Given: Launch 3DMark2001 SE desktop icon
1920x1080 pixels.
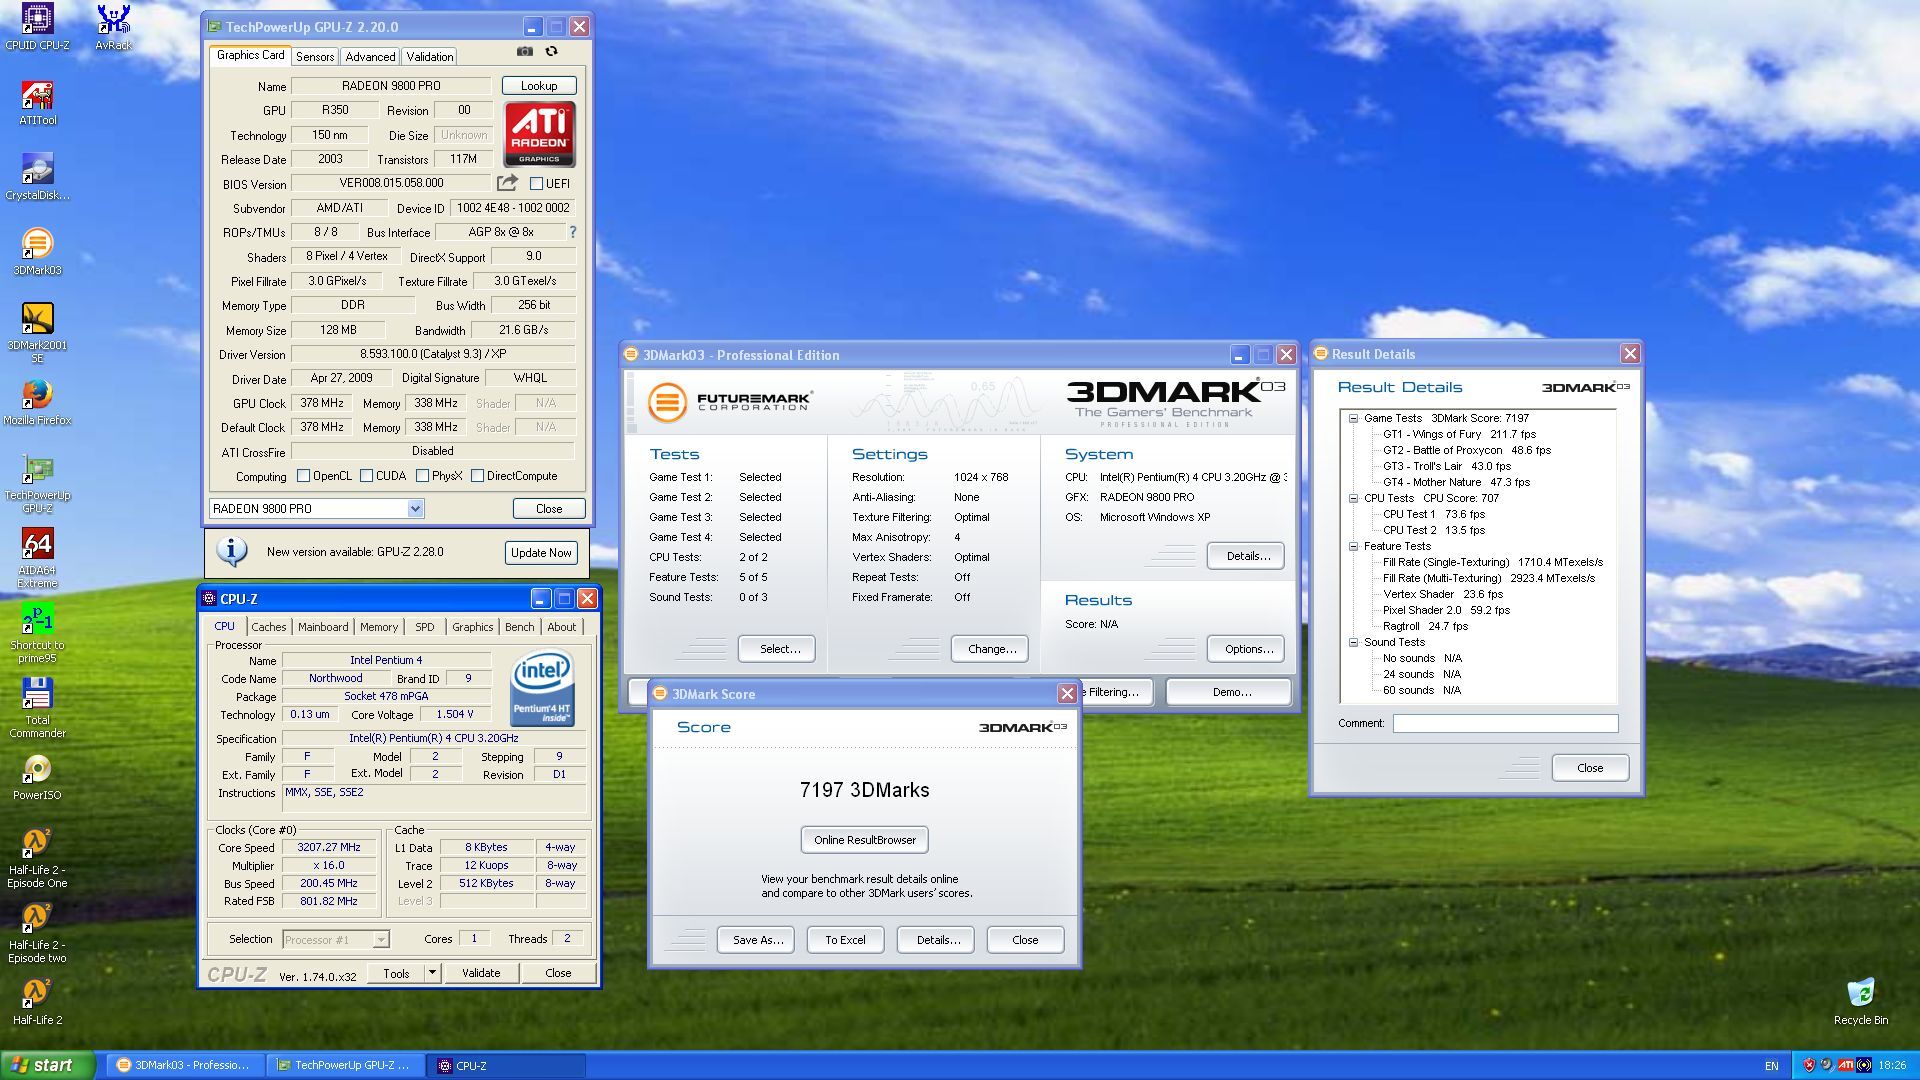Looking at the screenshot, I should click(x=37, y=333).
